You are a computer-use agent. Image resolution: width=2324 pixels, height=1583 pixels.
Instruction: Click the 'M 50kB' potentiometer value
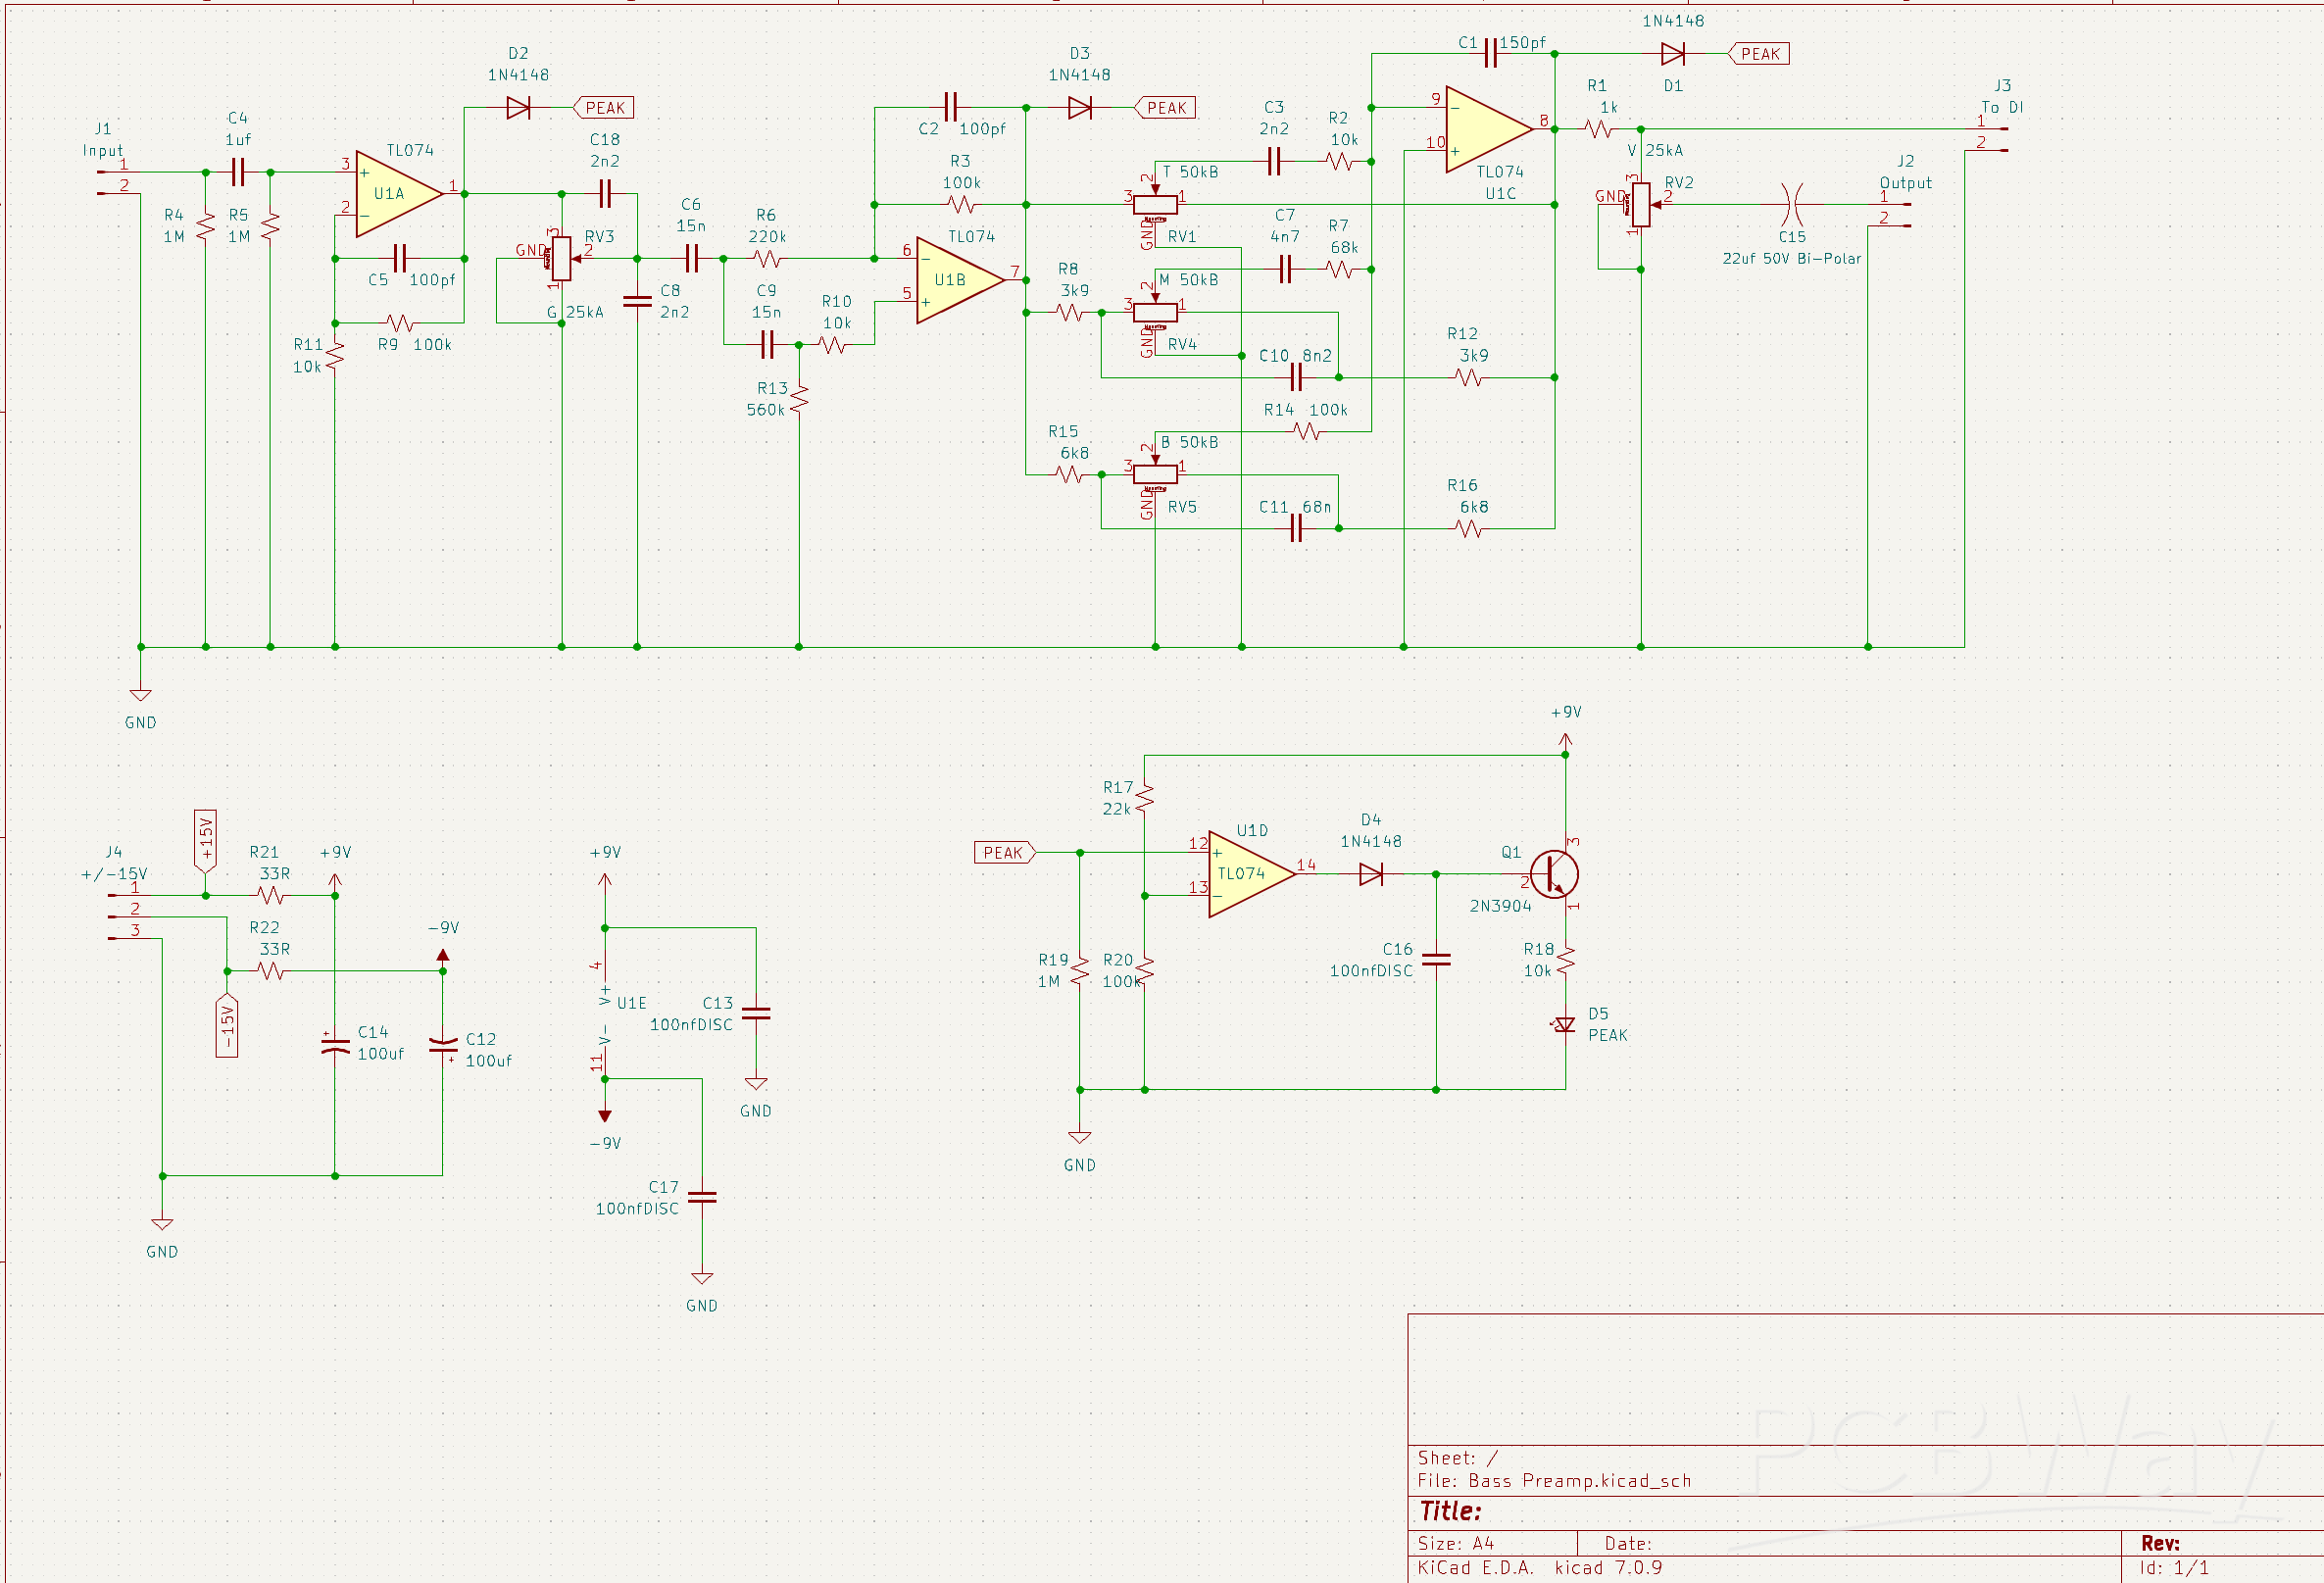click(1189, 280)
